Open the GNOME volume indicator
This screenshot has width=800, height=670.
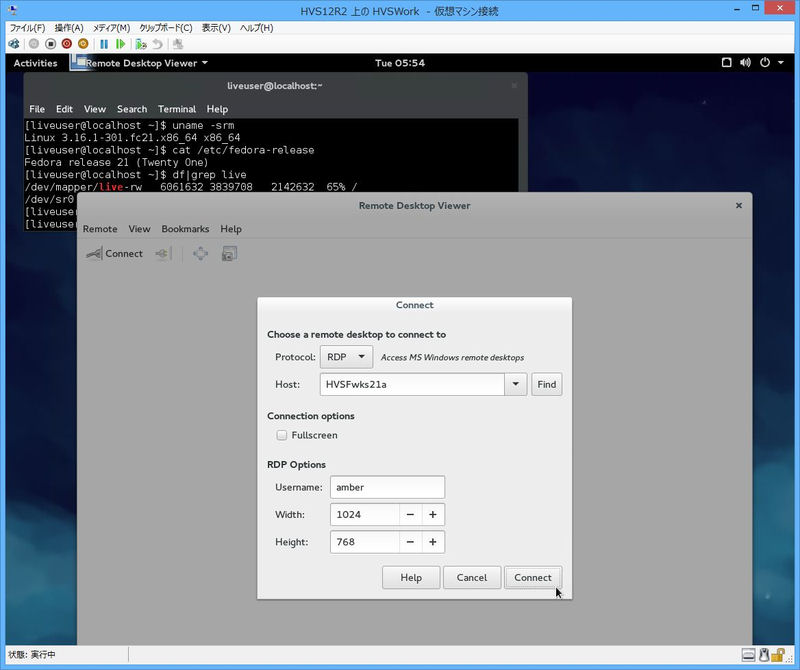pos(745,63)
